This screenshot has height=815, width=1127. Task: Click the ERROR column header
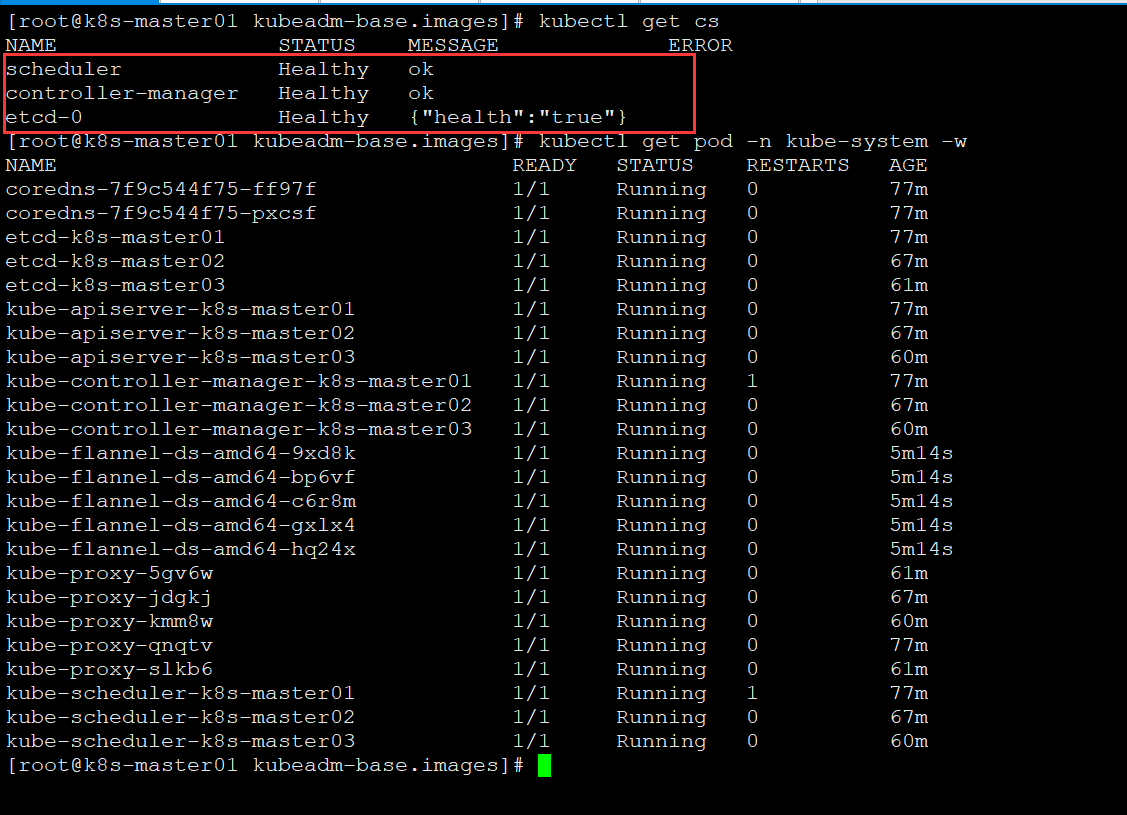click(700, 45)
